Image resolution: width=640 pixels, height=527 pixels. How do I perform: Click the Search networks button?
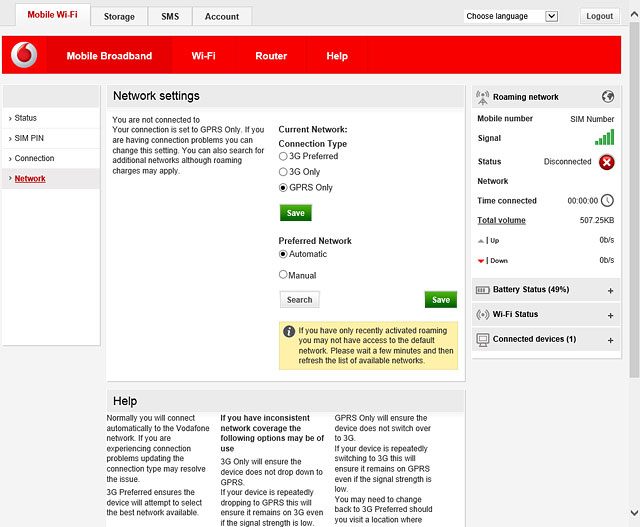(300, 300)
